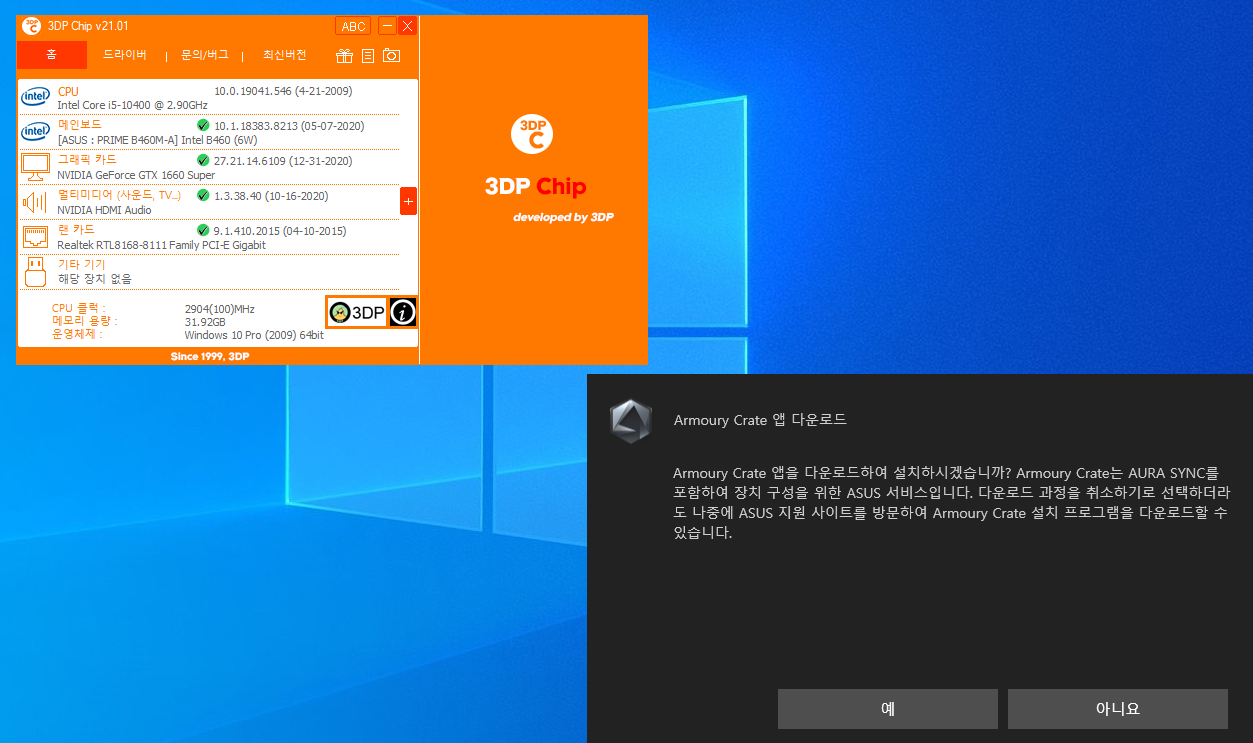The image size is (1253, 743).
Task: Click the ABC language button
Action: [x=353, y=26]
